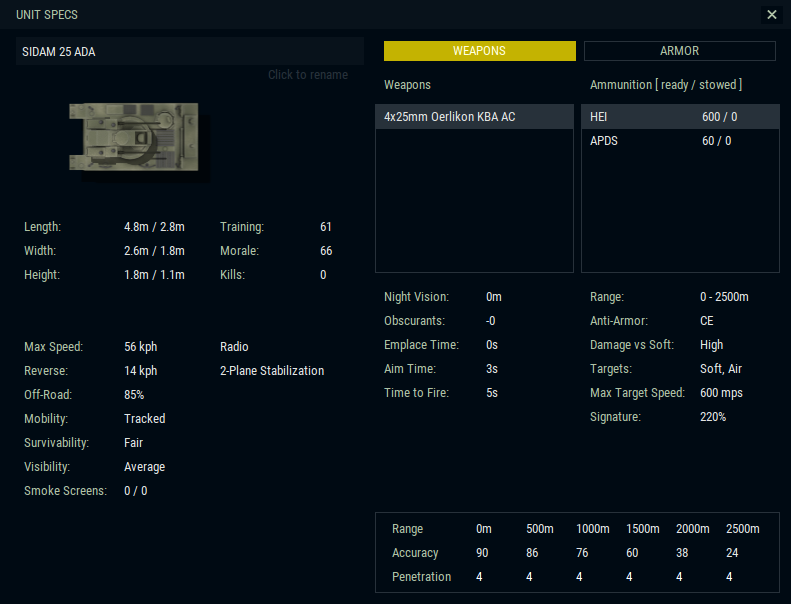
Task: Click the Smoke Screens value 0 / 0
Action: pos(136,491)
